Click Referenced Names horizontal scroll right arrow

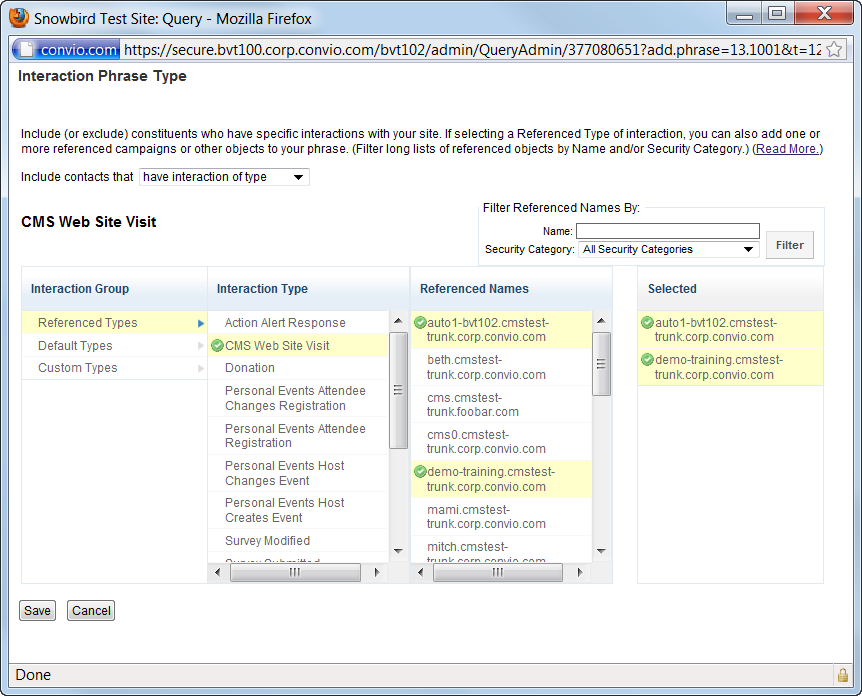click(x=579, y=572)
